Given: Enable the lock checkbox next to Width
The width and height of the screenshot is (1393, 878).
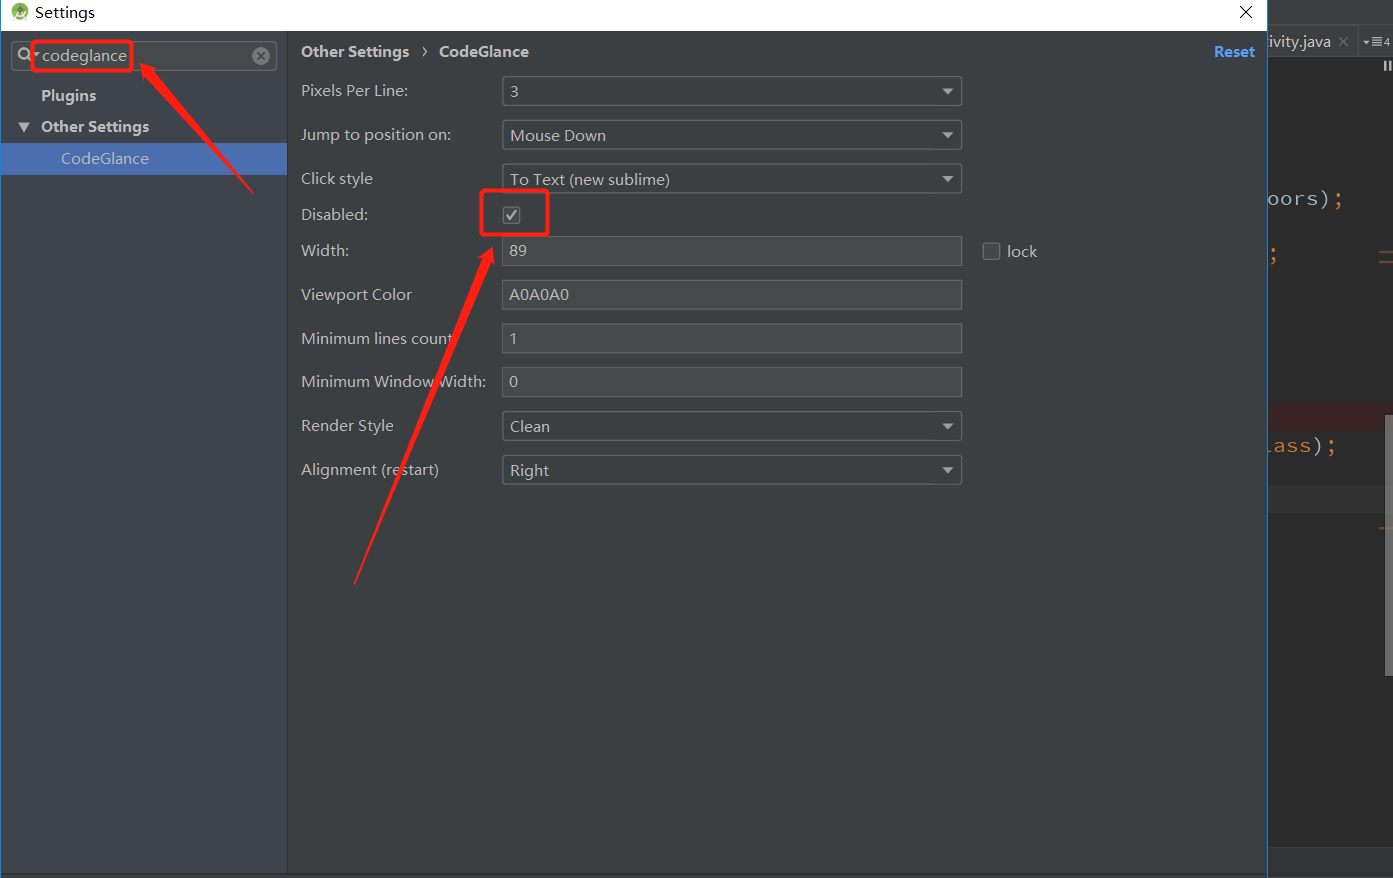Looking at the screenshot, I should [x=991, y=251].
